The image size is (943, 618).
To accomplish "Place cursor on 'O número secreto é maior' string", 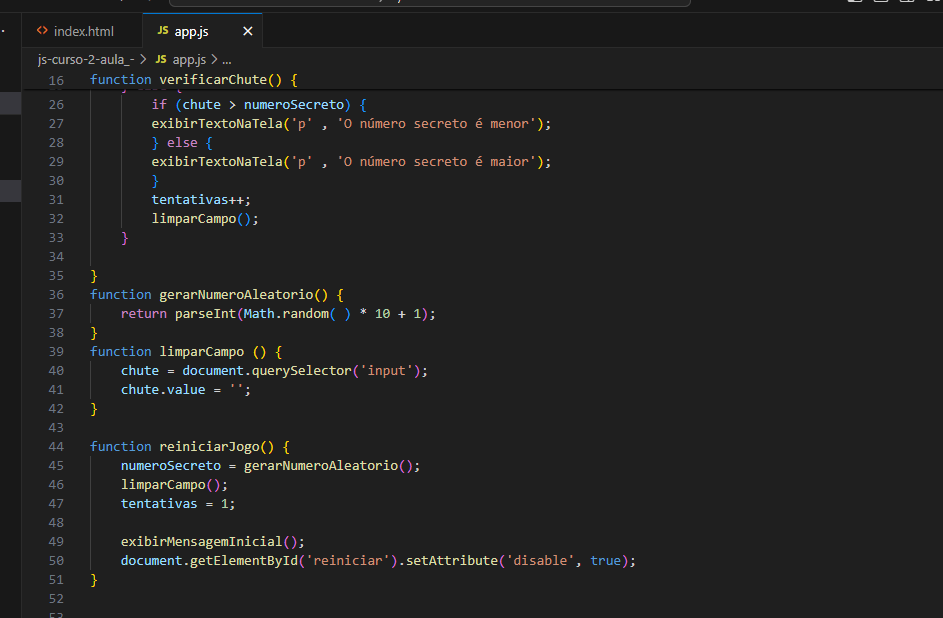I will point(436,162).
